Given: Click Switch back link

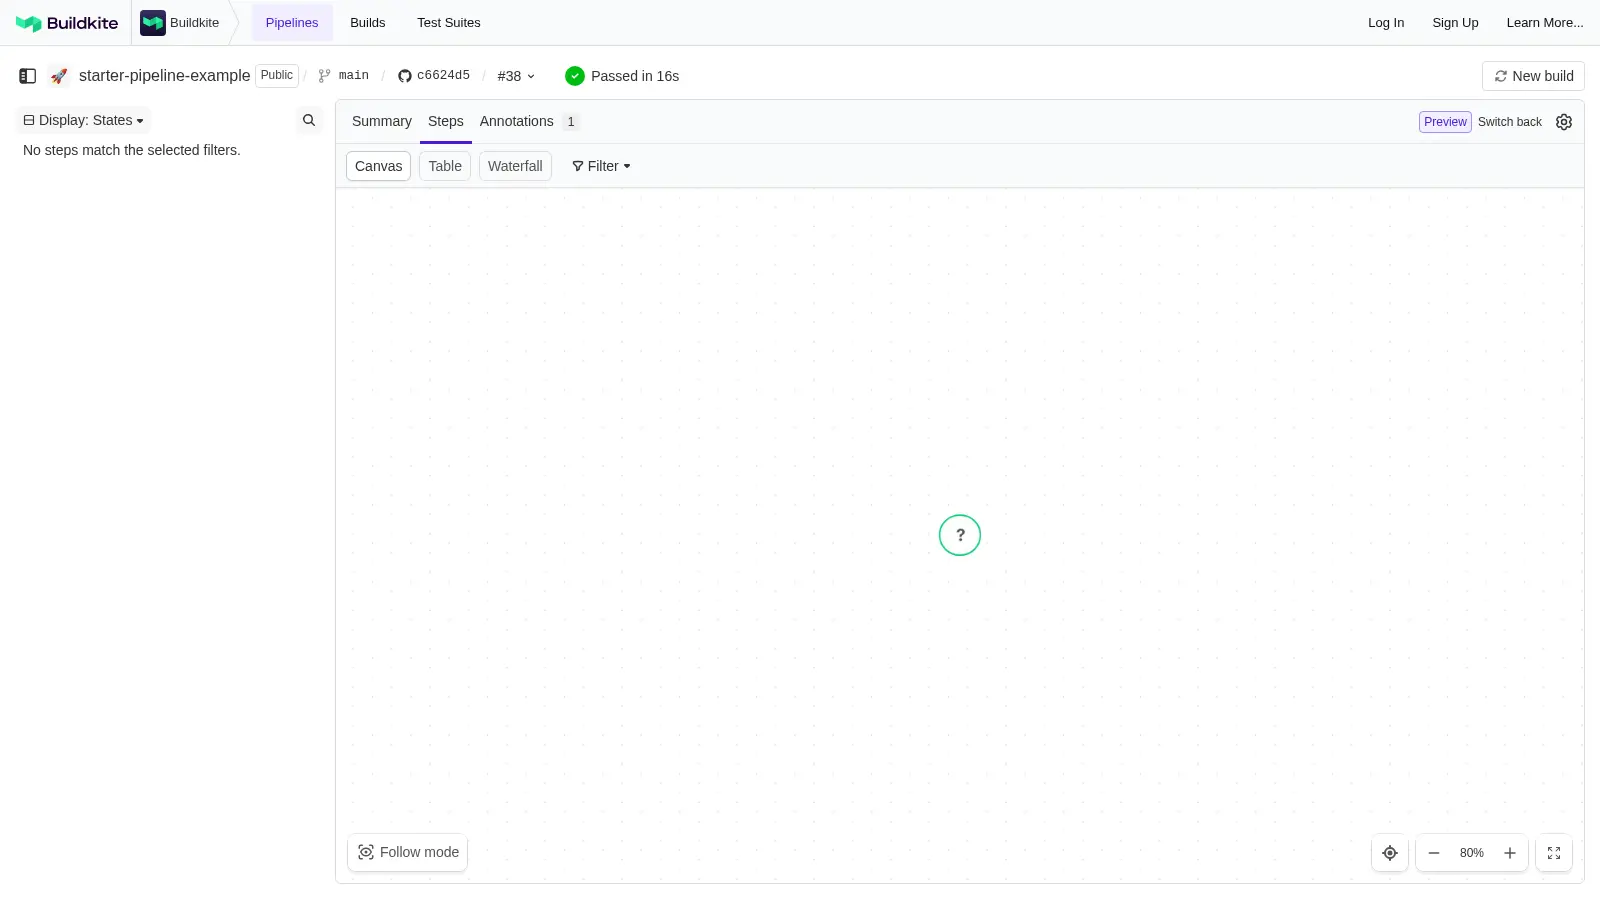Looking at the screenshot, I should tap(1510, 122).
